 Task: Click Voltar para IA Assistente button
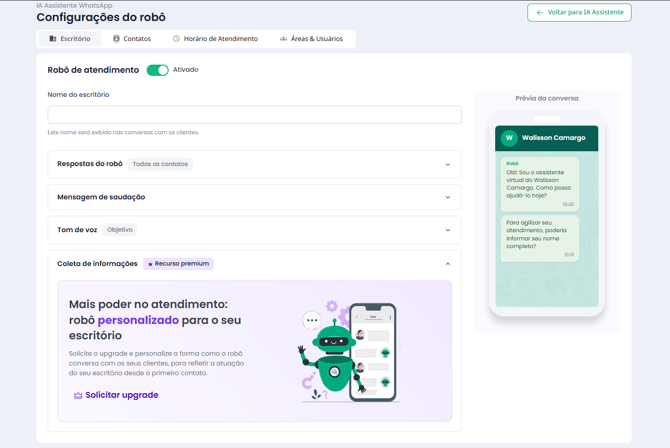(579, 13)
